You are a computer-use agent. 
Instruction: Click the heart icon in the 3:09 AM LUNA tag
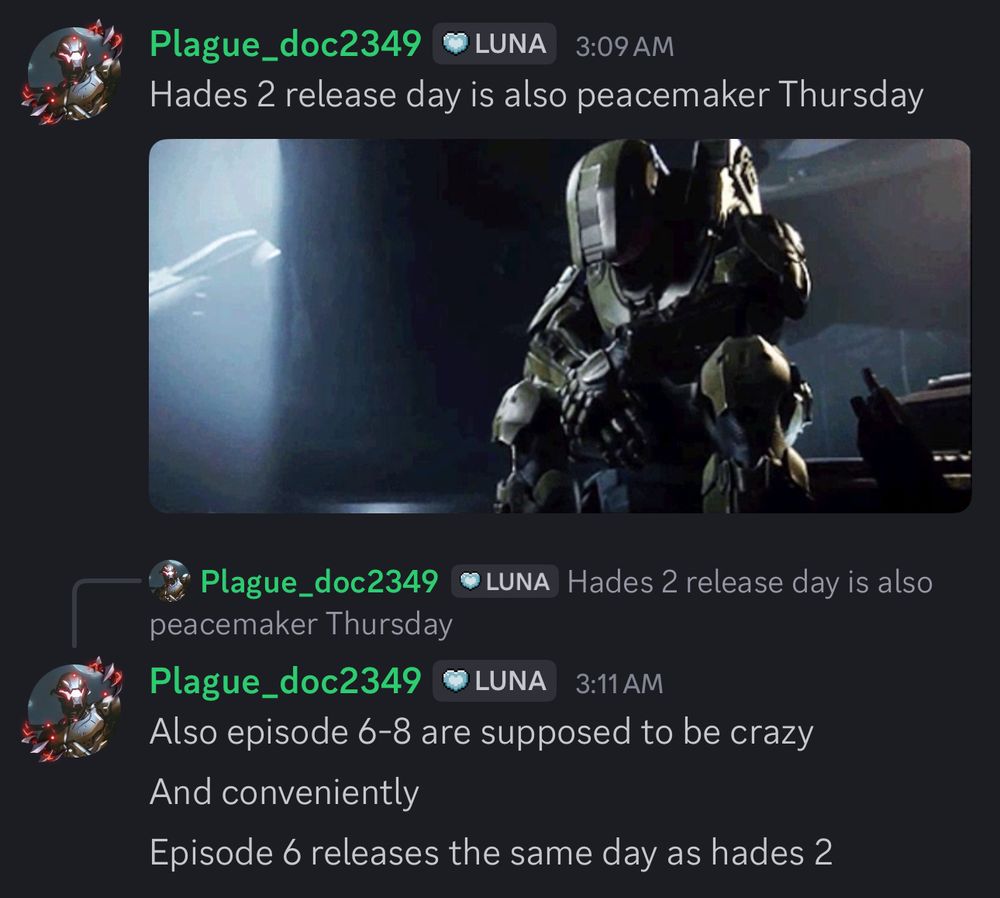455,43
